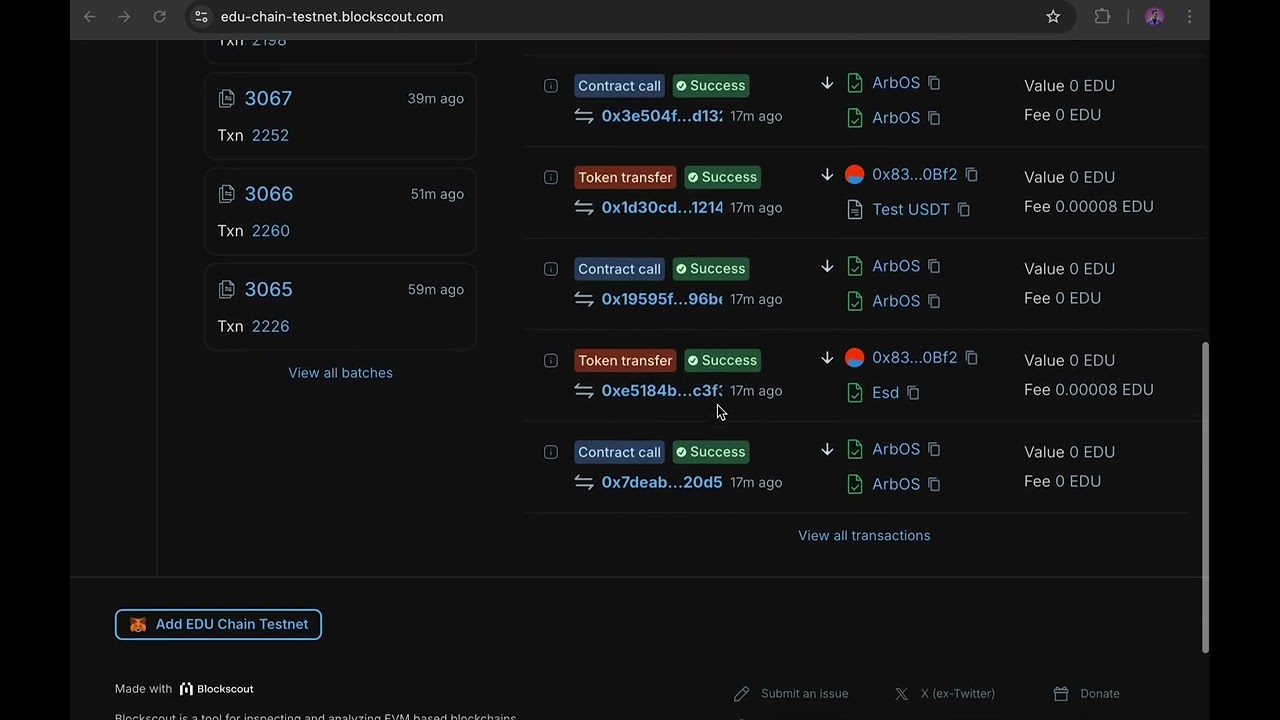Viewport: 1280px width, 720px height.
Task: Click the browser forward arrow
Action: pyautogui.click(x=124, y=17)
